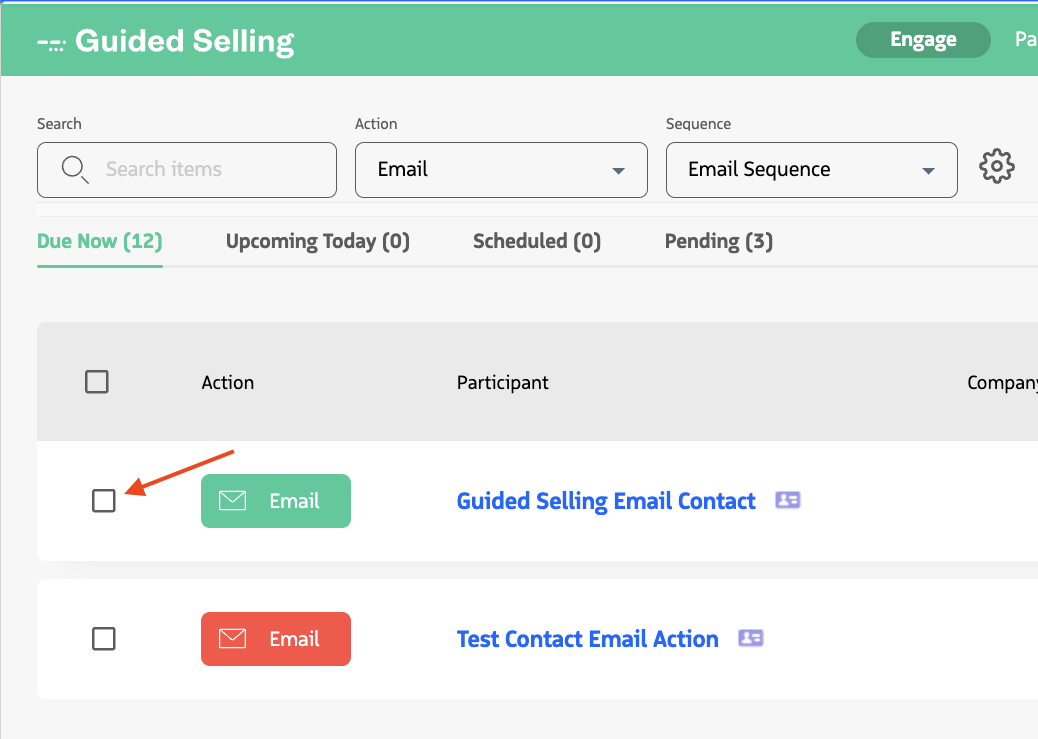Click the Guided Selling logo icon
This screenshot has width=1038, height=739.
51,41
